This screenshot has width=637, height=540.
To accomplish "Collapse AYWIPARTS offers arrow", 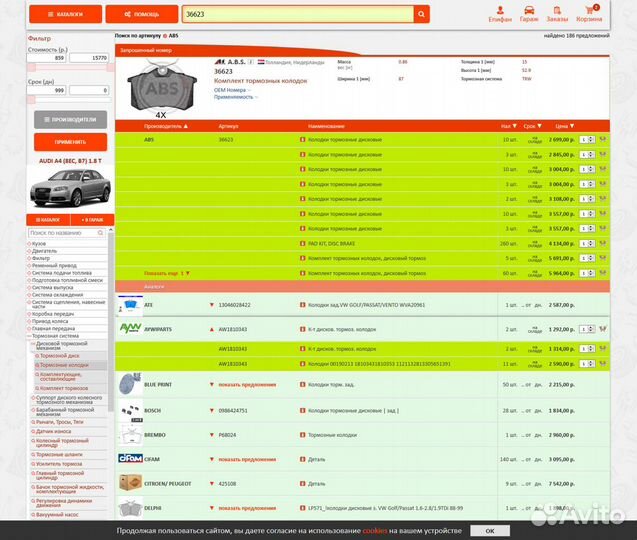I will [x=212, y=329].
